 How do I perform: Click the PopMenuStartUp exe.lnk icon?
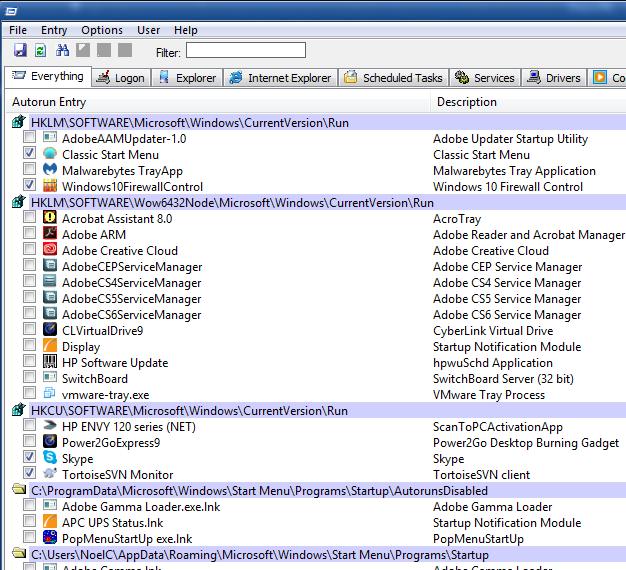coord(50,537)
